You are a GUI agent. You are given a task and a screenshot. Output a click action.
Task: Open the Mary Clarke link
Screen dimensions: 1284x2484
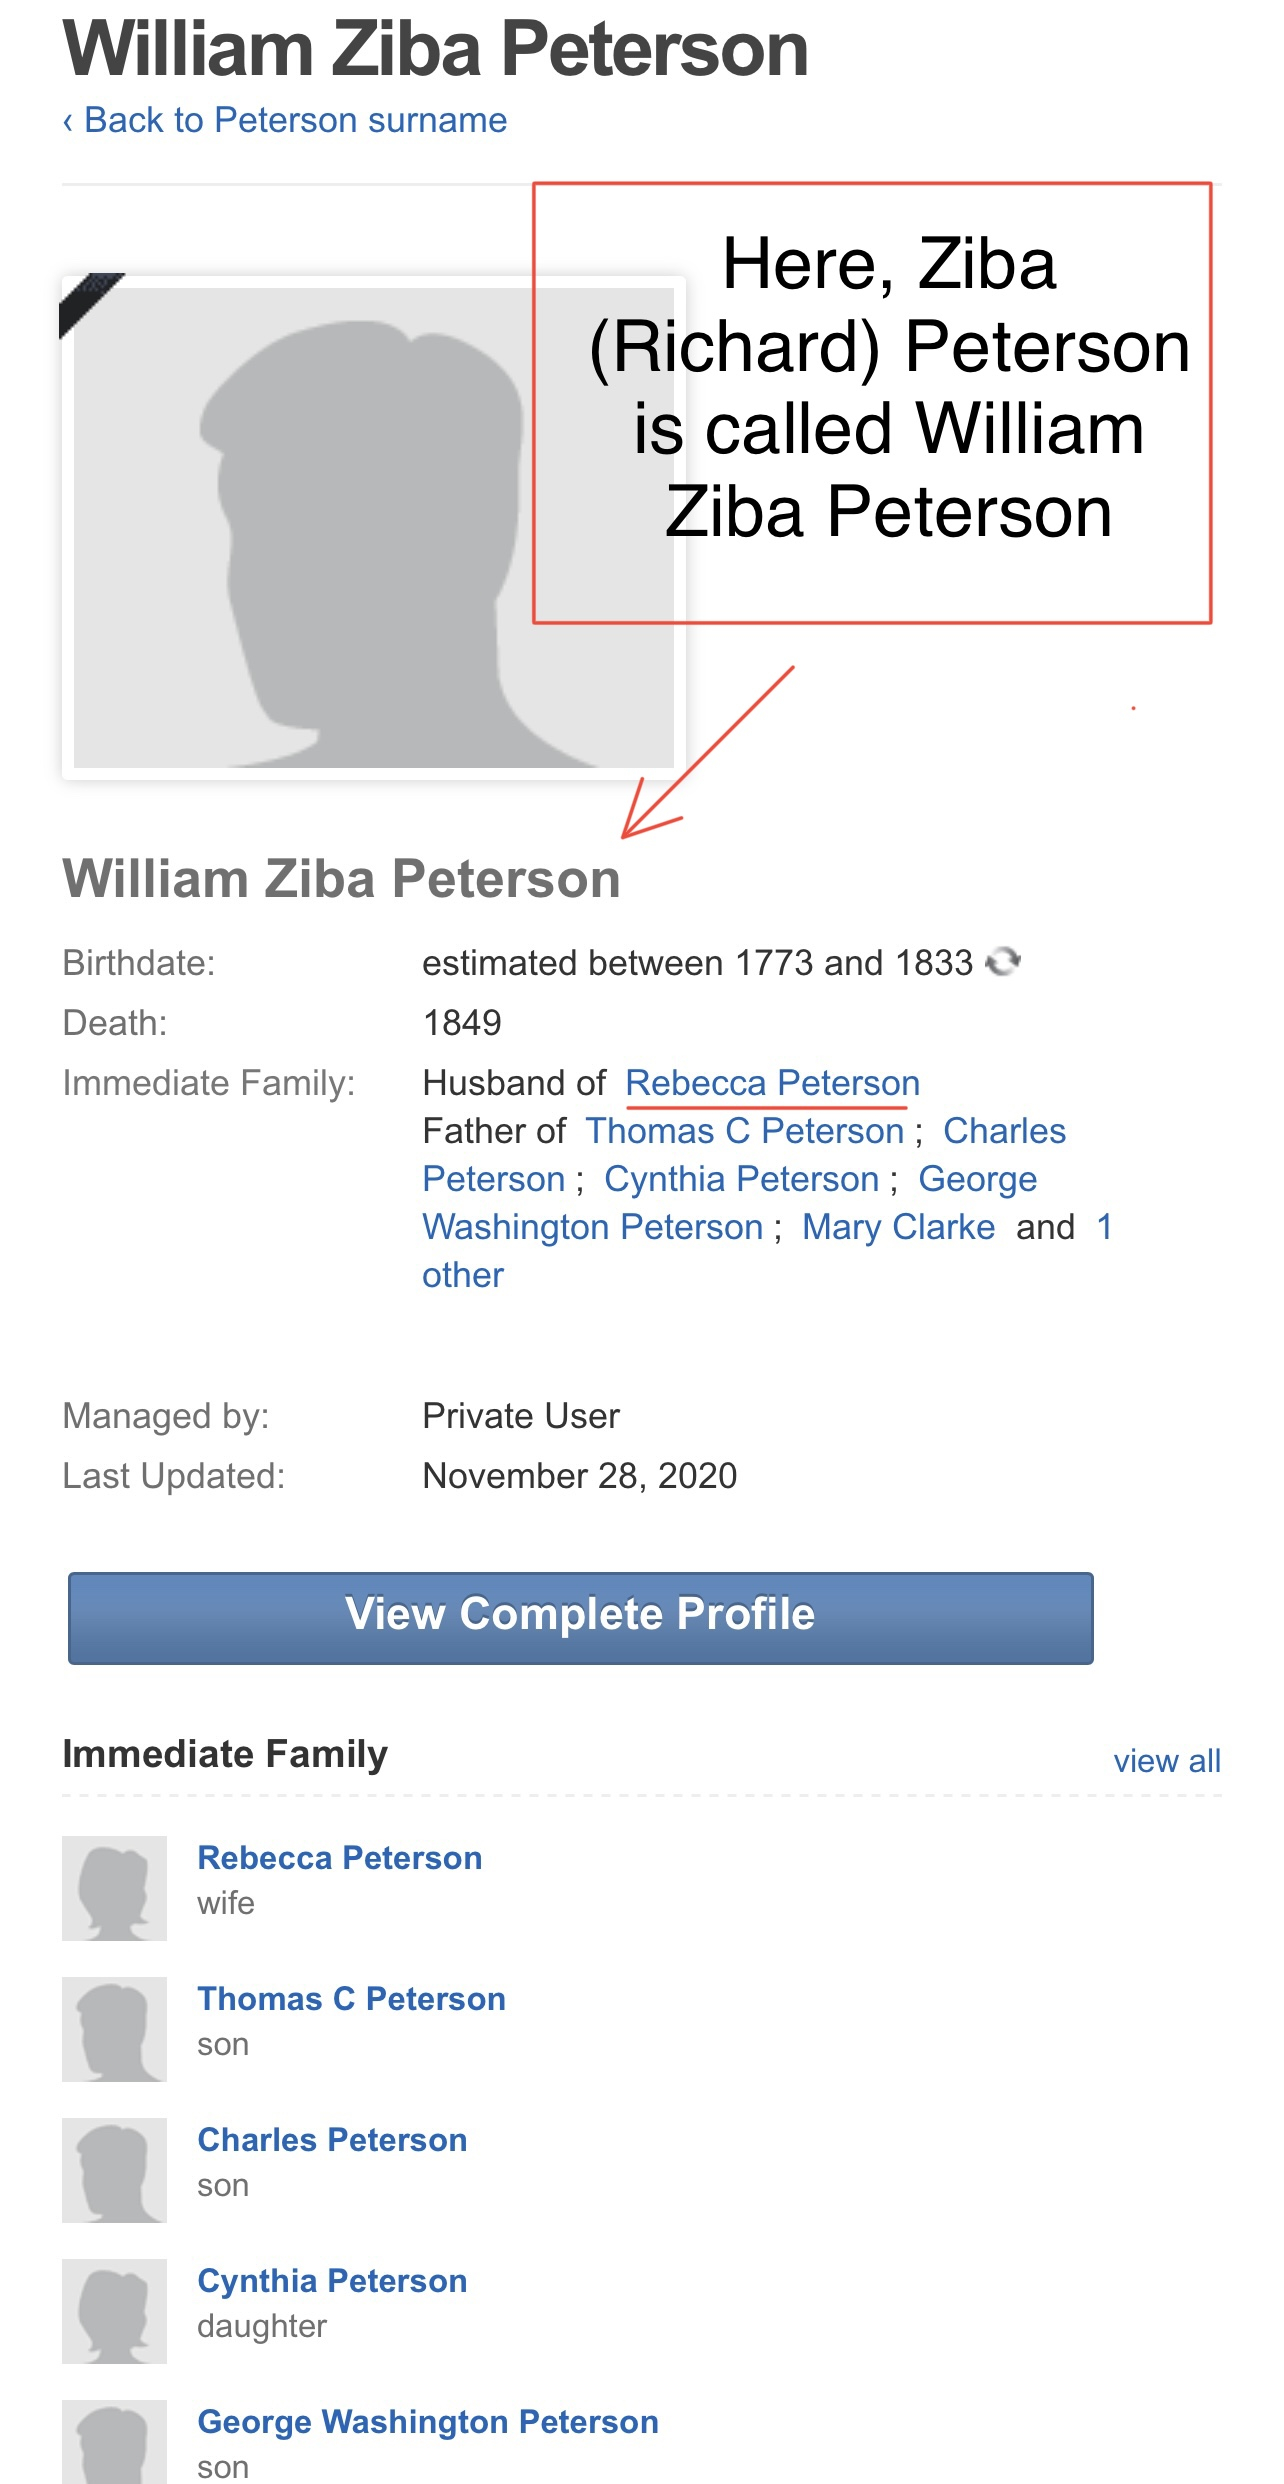pyautogui.click(x=898, y=1227)
